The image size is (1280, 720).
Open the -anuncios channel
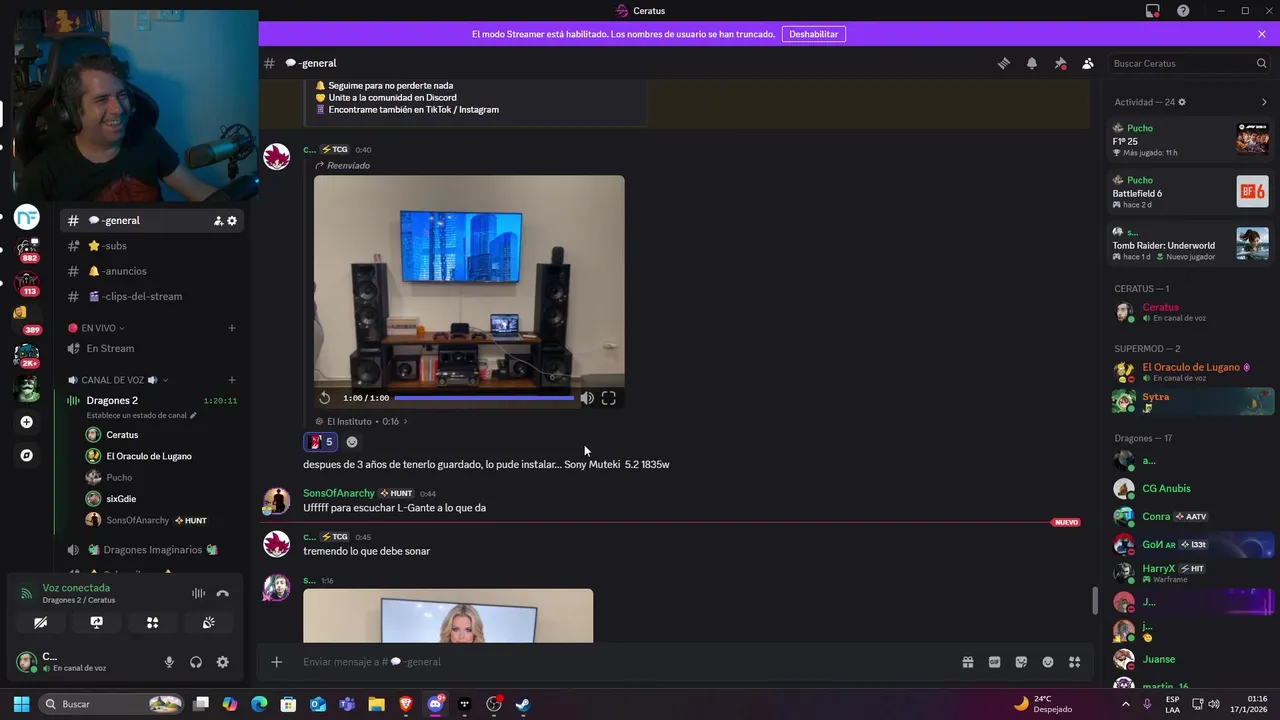coord(150,271)
